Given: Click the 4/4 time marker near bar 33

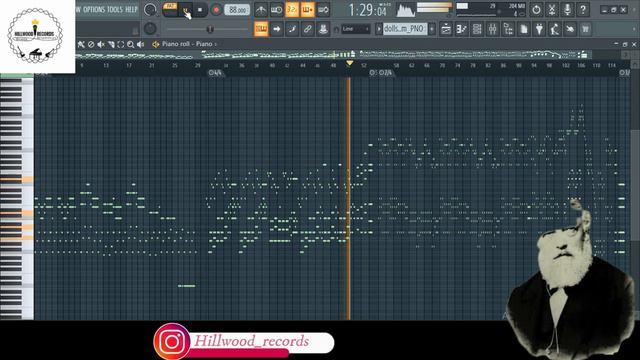Looking at the screenshot, I should pos(215,73).
